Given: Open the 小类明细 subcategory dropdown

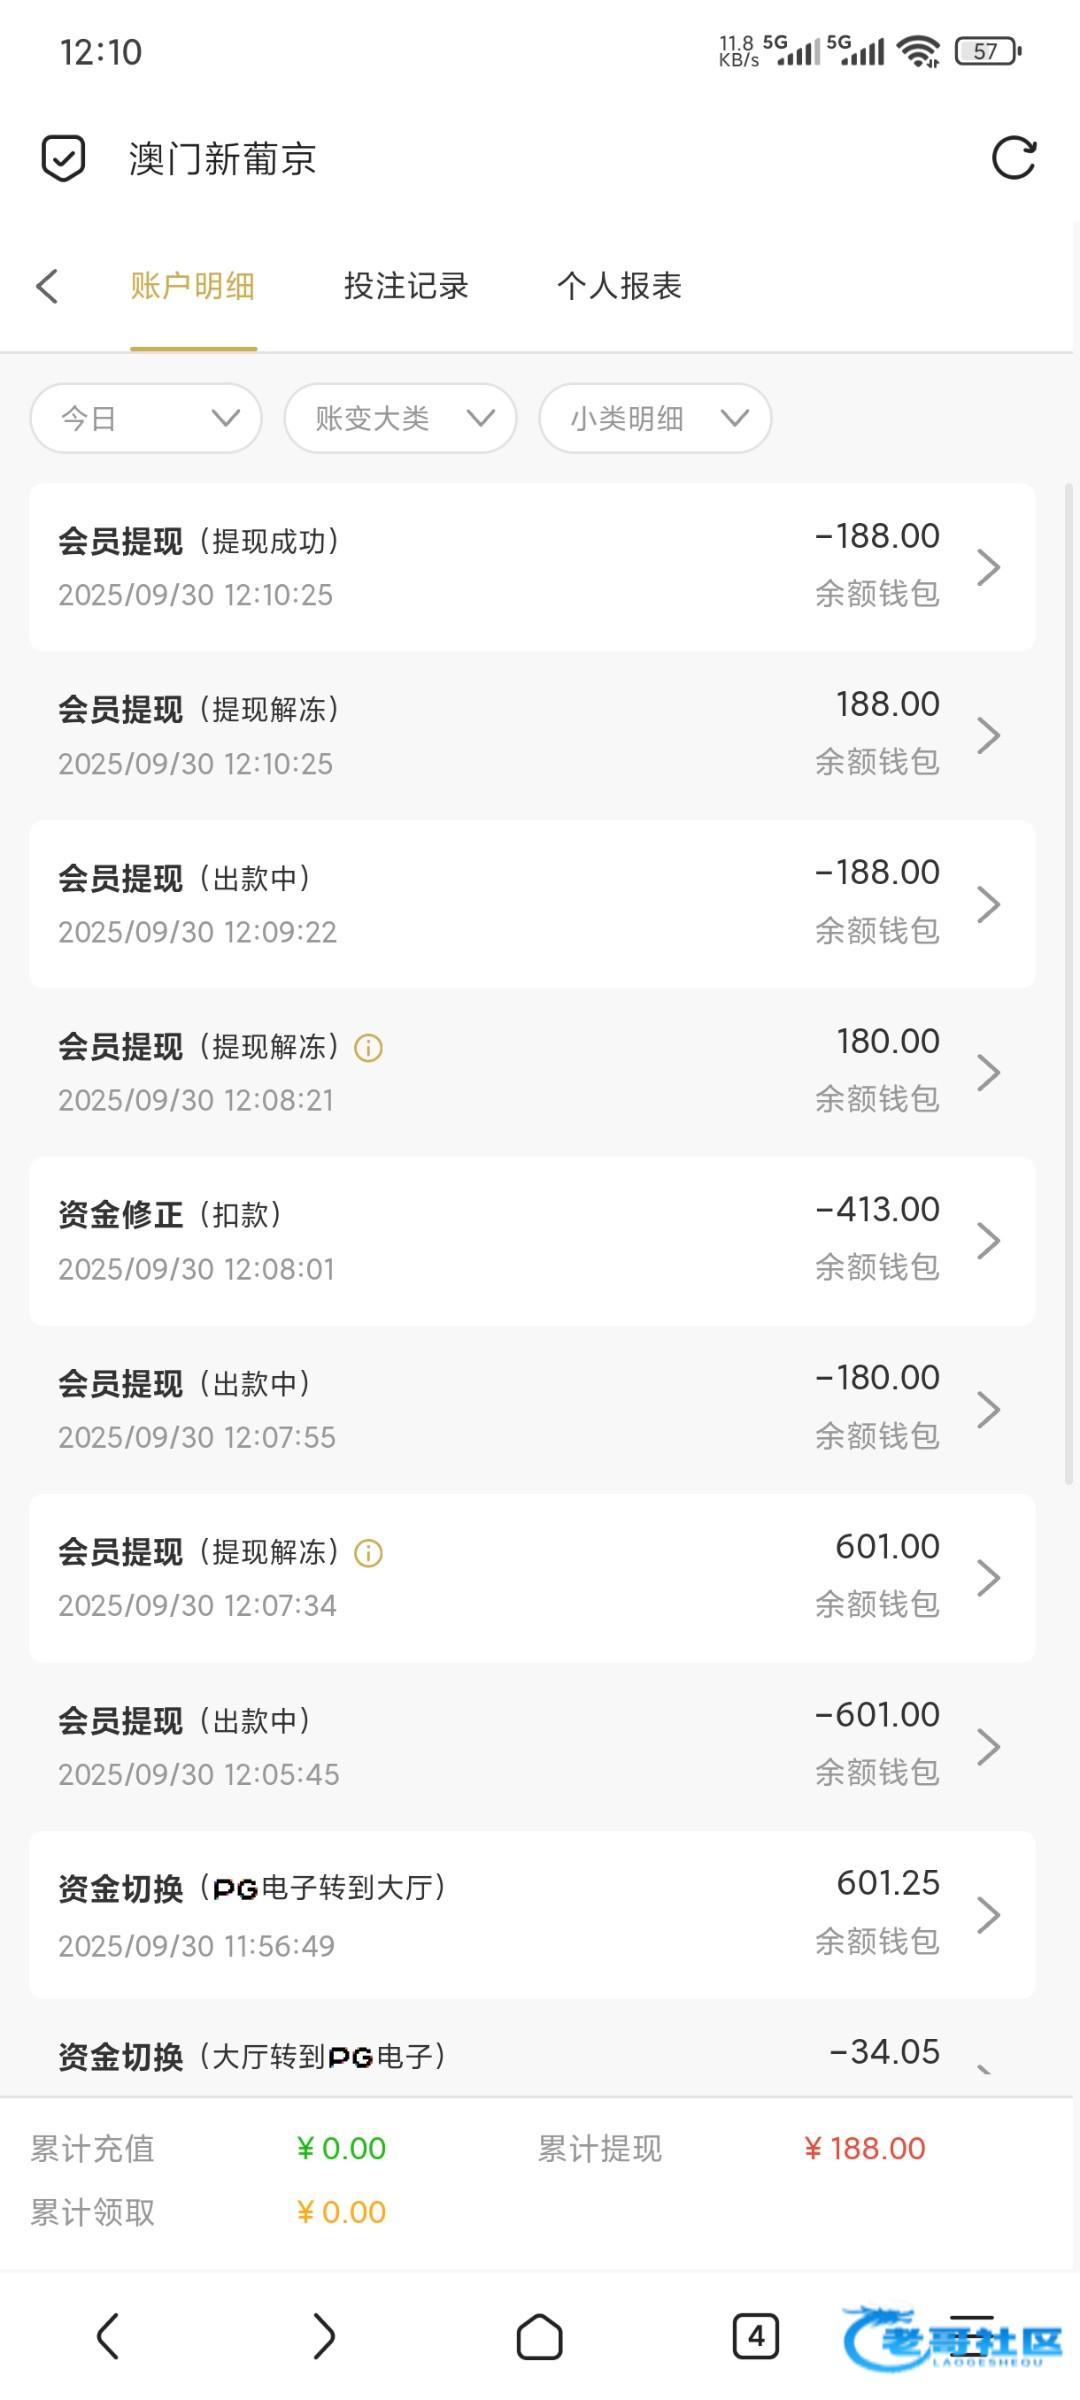Looking at the screenshot, I should click(655, 418).
